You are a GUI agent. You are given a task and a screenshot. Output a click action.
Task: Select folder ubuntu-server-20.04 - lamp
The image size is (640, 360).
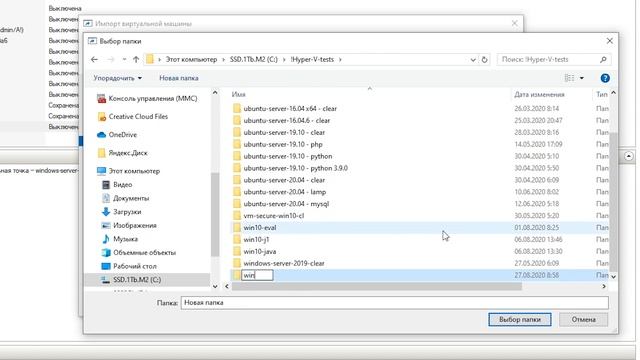[285, 192]
